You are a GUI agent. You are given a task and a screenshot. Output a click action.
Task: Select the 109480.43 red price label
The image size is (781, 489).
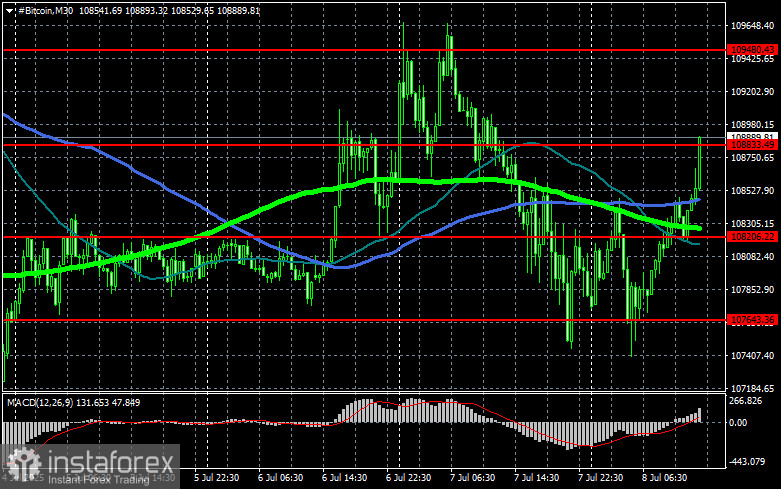[x=752, y=50]
